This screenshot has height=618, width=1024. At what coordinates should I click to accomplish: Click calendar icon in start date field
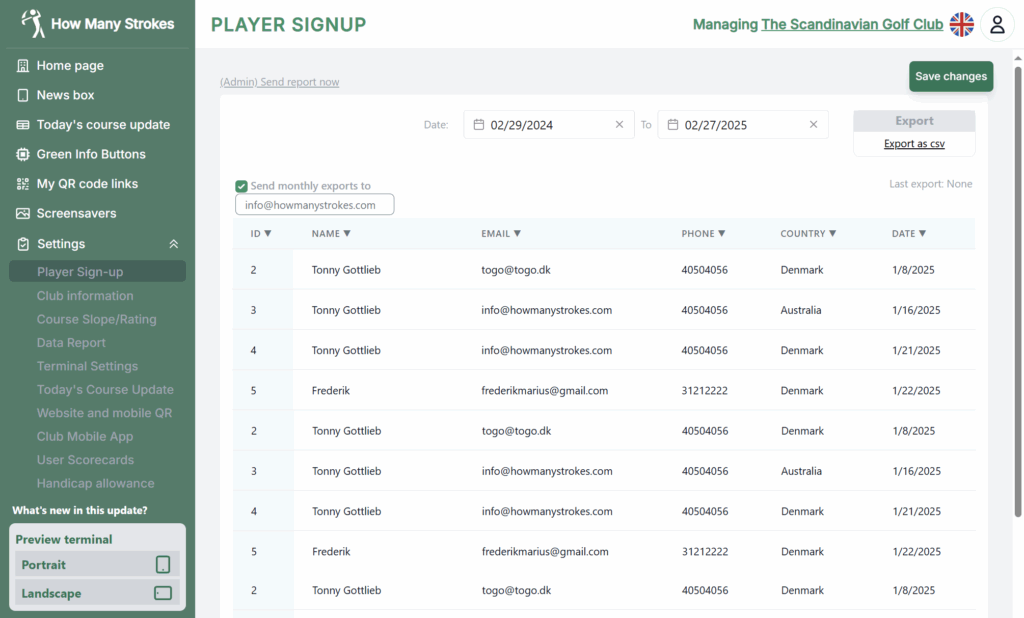click(479, 124)
